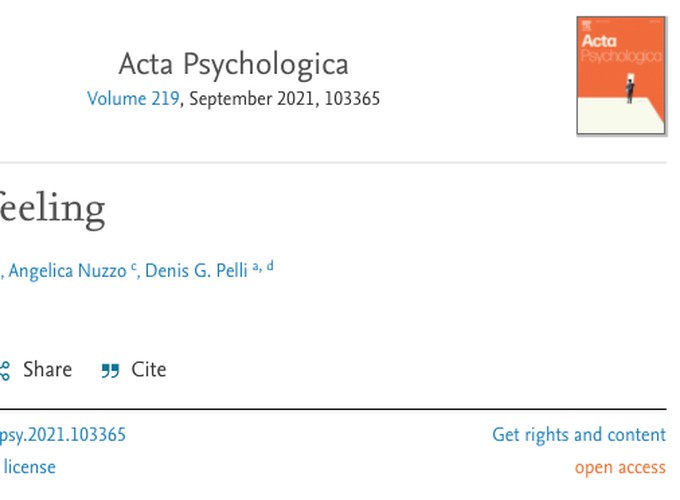Click the Cite quotation marks icon
Screen dimensions: 680x500
point(110,371)
